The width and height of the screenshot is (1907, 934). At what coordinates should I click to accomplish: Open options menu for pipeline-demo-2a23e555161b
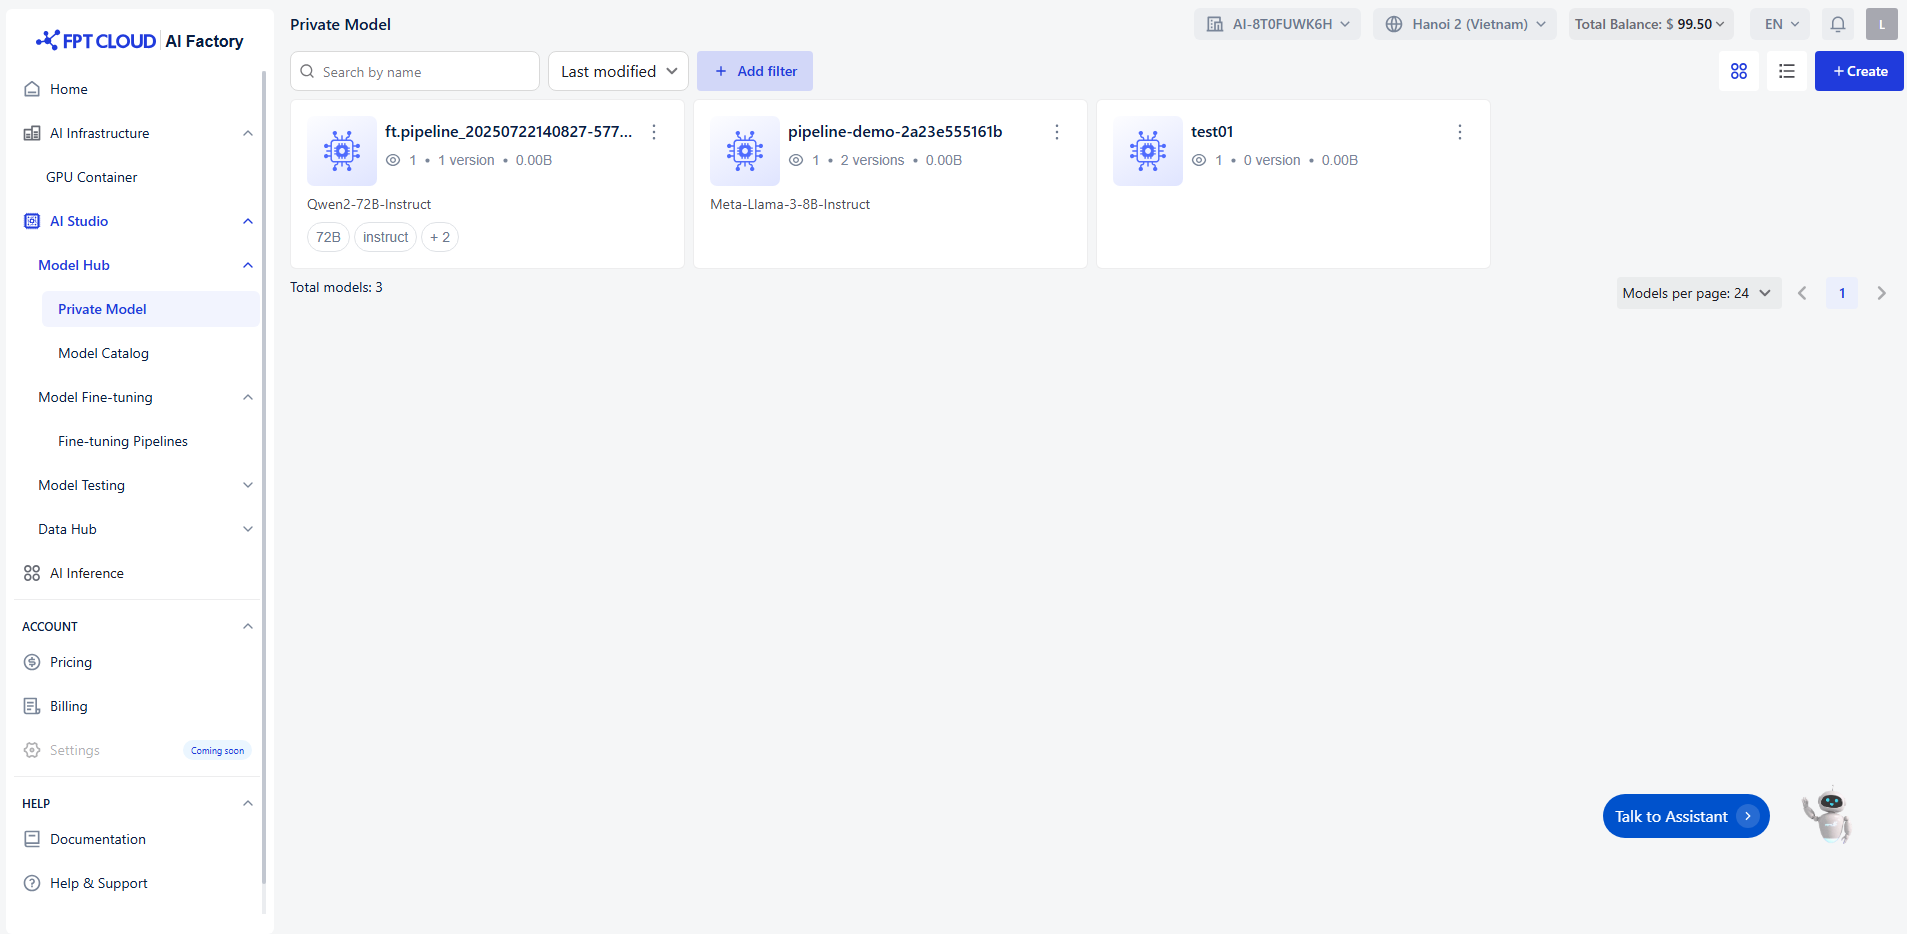pos(1056,132)
